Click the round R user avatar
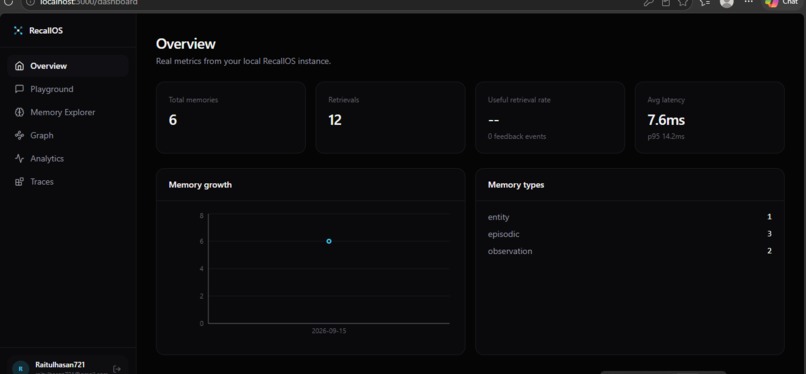 point(20,368)
